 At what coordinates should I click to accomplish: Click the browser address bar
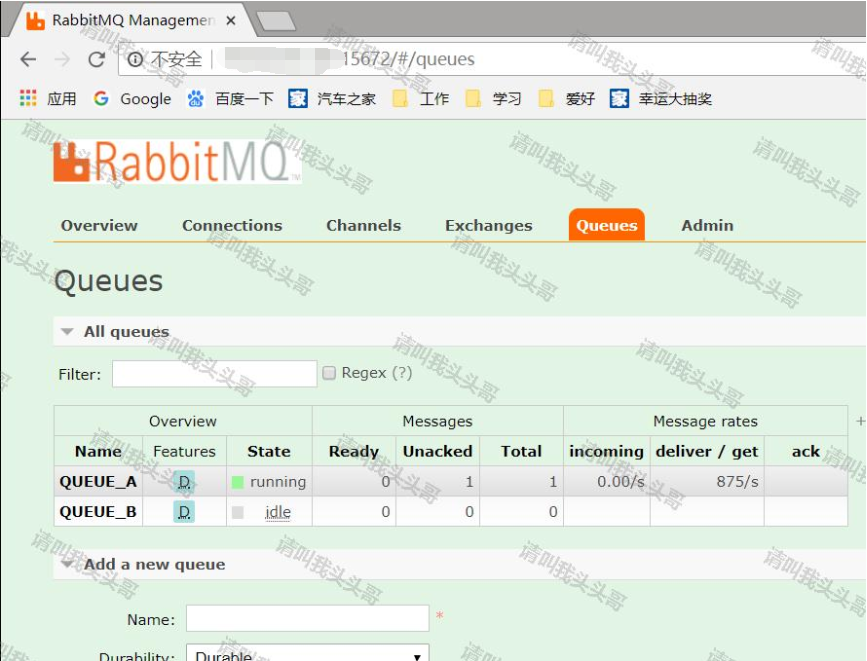pos(492,59)
